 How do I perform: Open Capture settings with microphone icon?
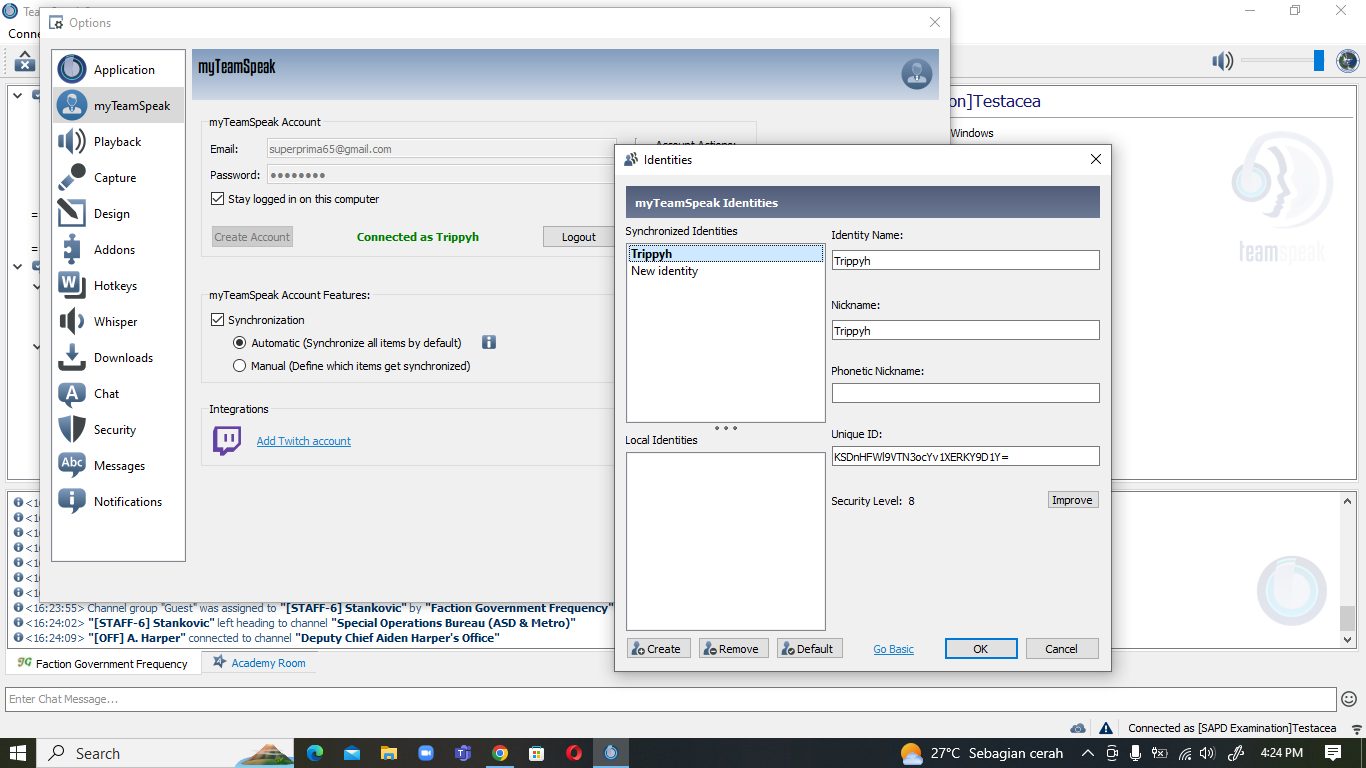[x=119, y=177]
